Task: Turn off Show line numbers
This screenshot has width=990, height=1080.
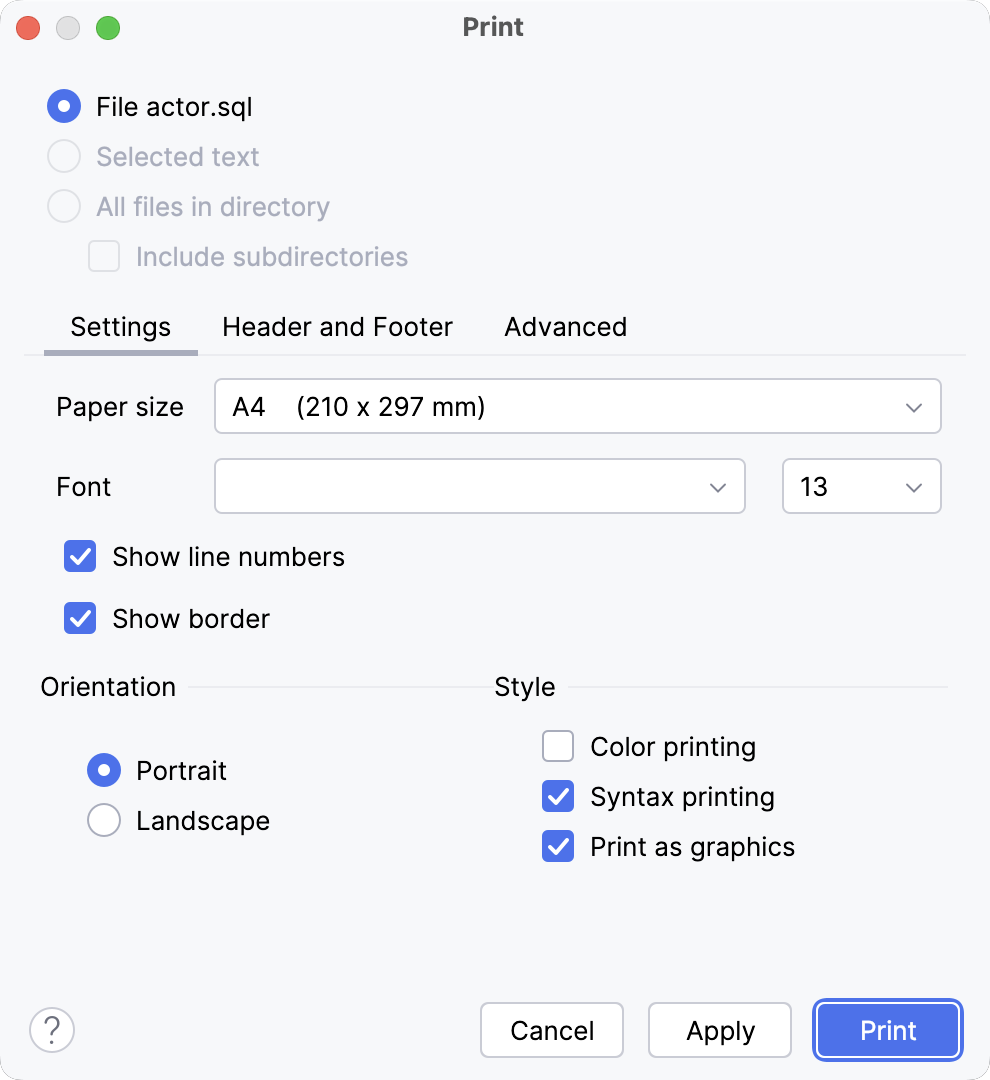Action: point(80,556)
